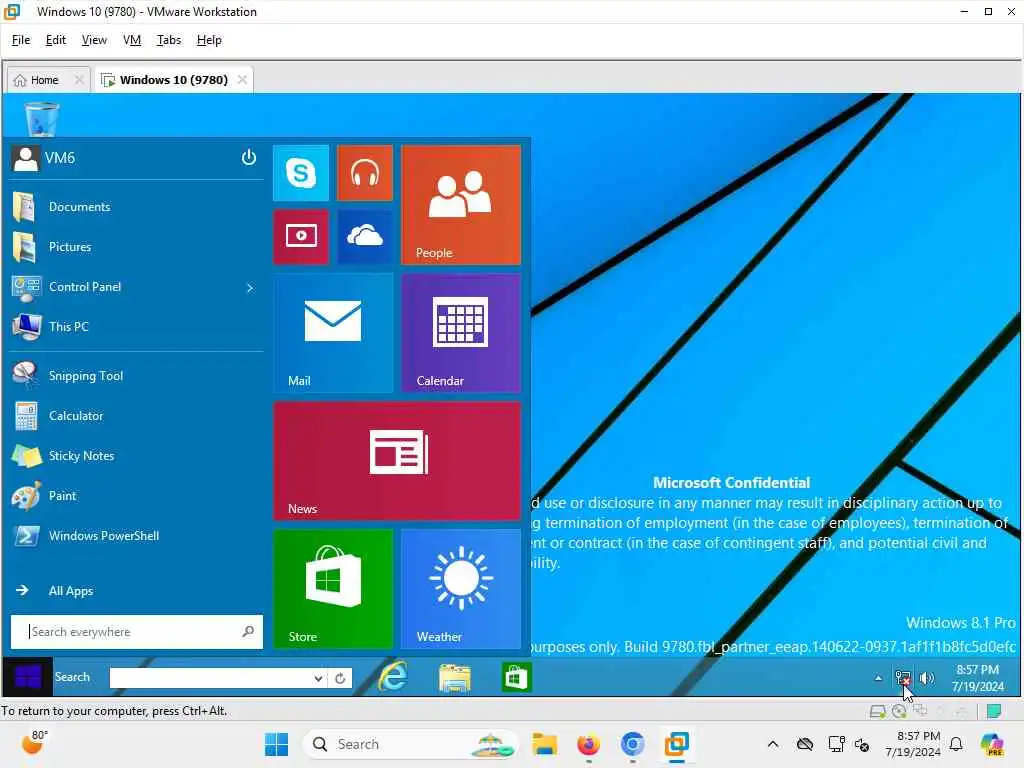The height and width of the screenshot is (768, 1024).
Task: Open the OneDrive cloud tile
Action: point(364,236)
